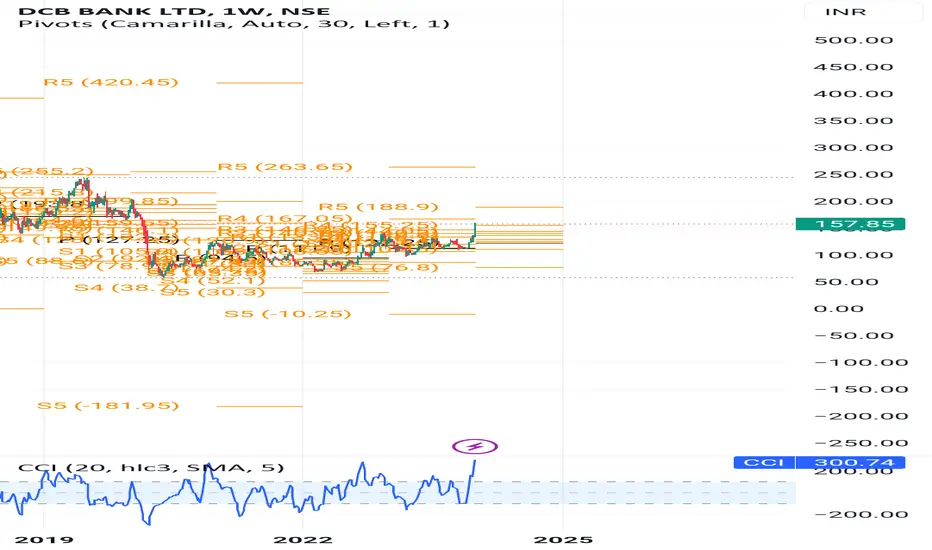Click the 2022 time axis label
Screen dimensions: 932x550
coord(303,540)
